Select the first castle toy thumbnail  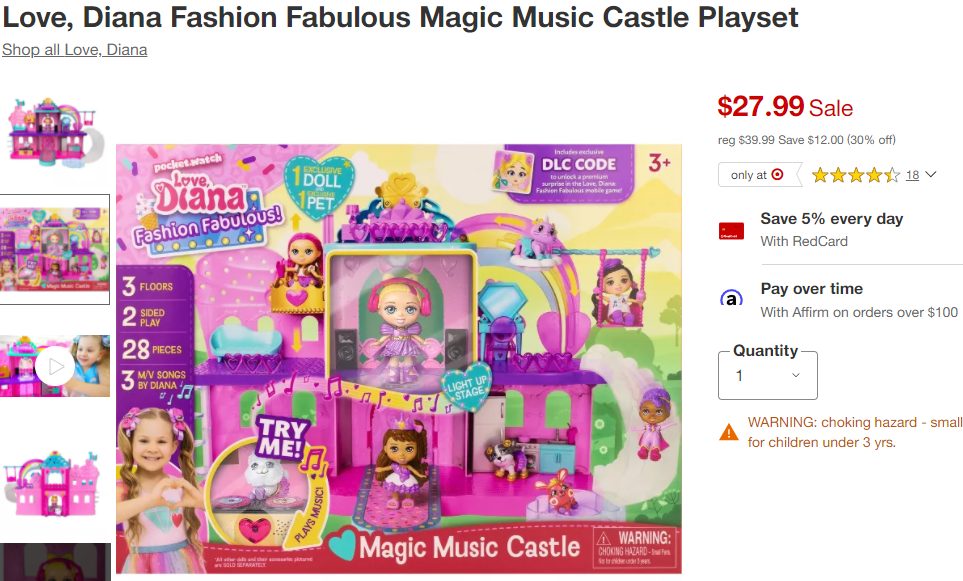coord(55,132)
